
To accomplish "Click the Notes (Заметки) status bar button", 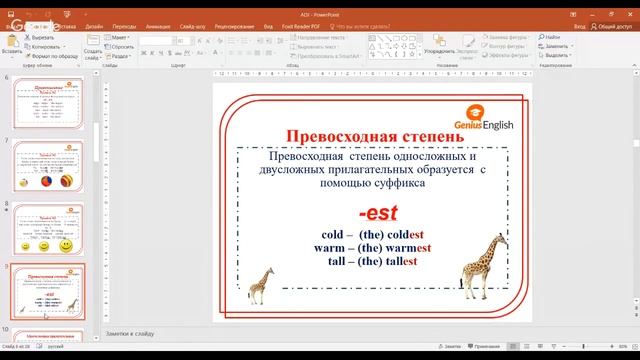I will 449,347.
